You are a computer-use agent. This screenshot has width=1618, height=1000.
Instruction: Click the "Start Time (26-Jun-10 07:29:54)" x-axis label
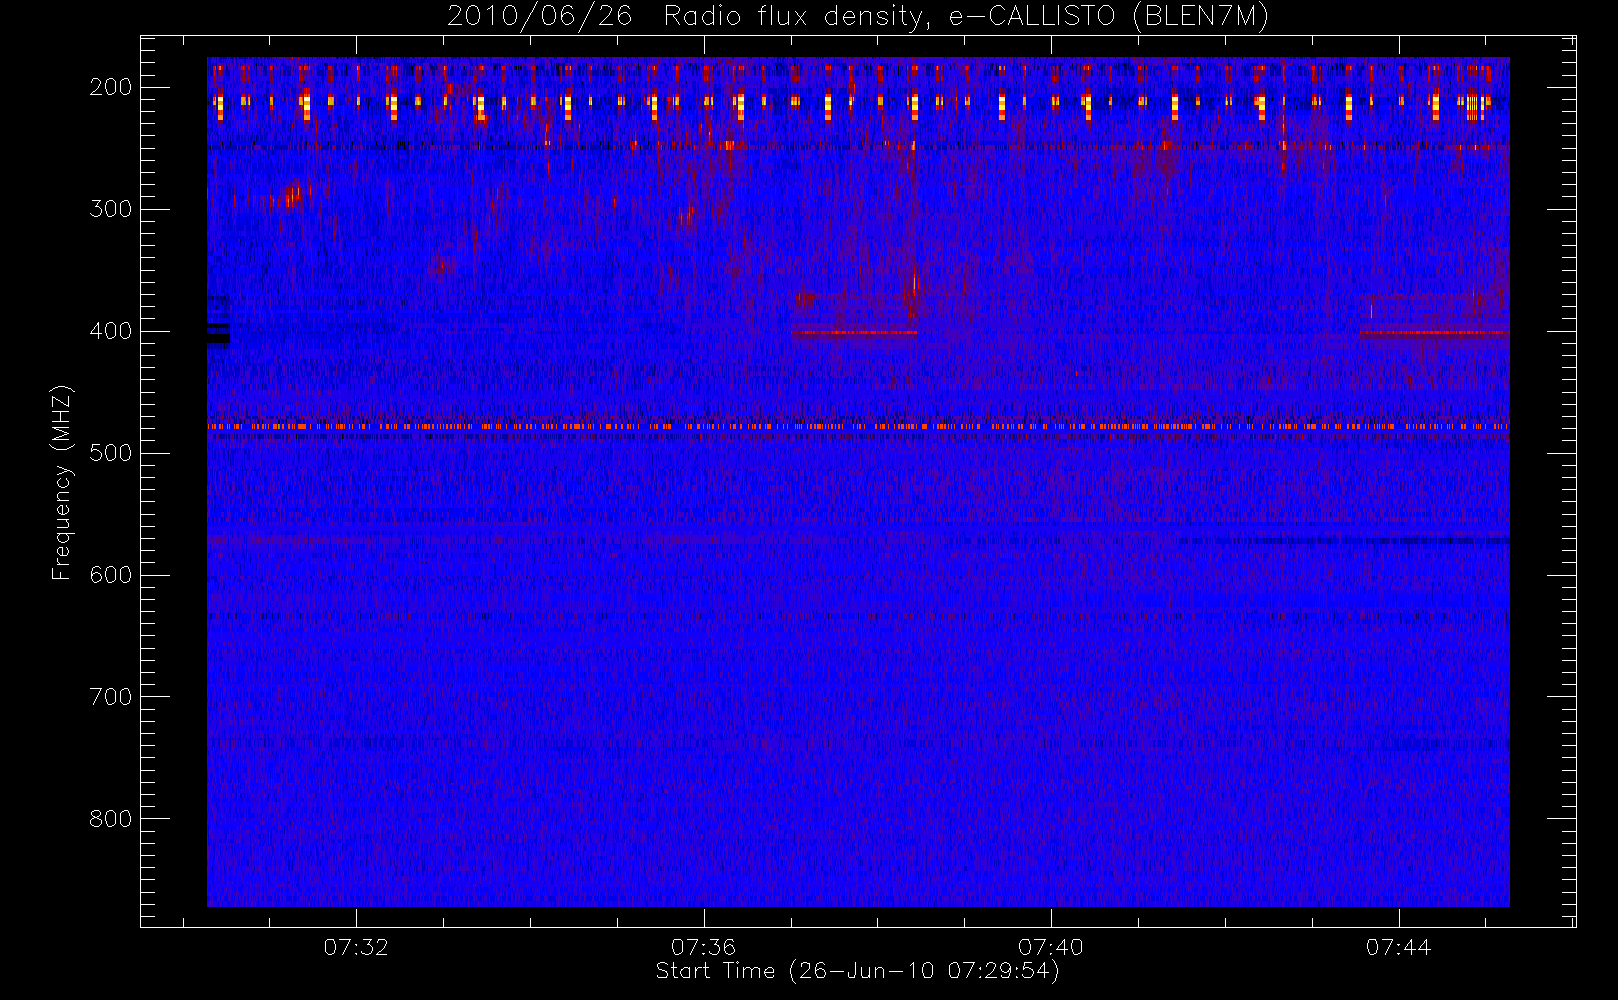tap(857, 971)
